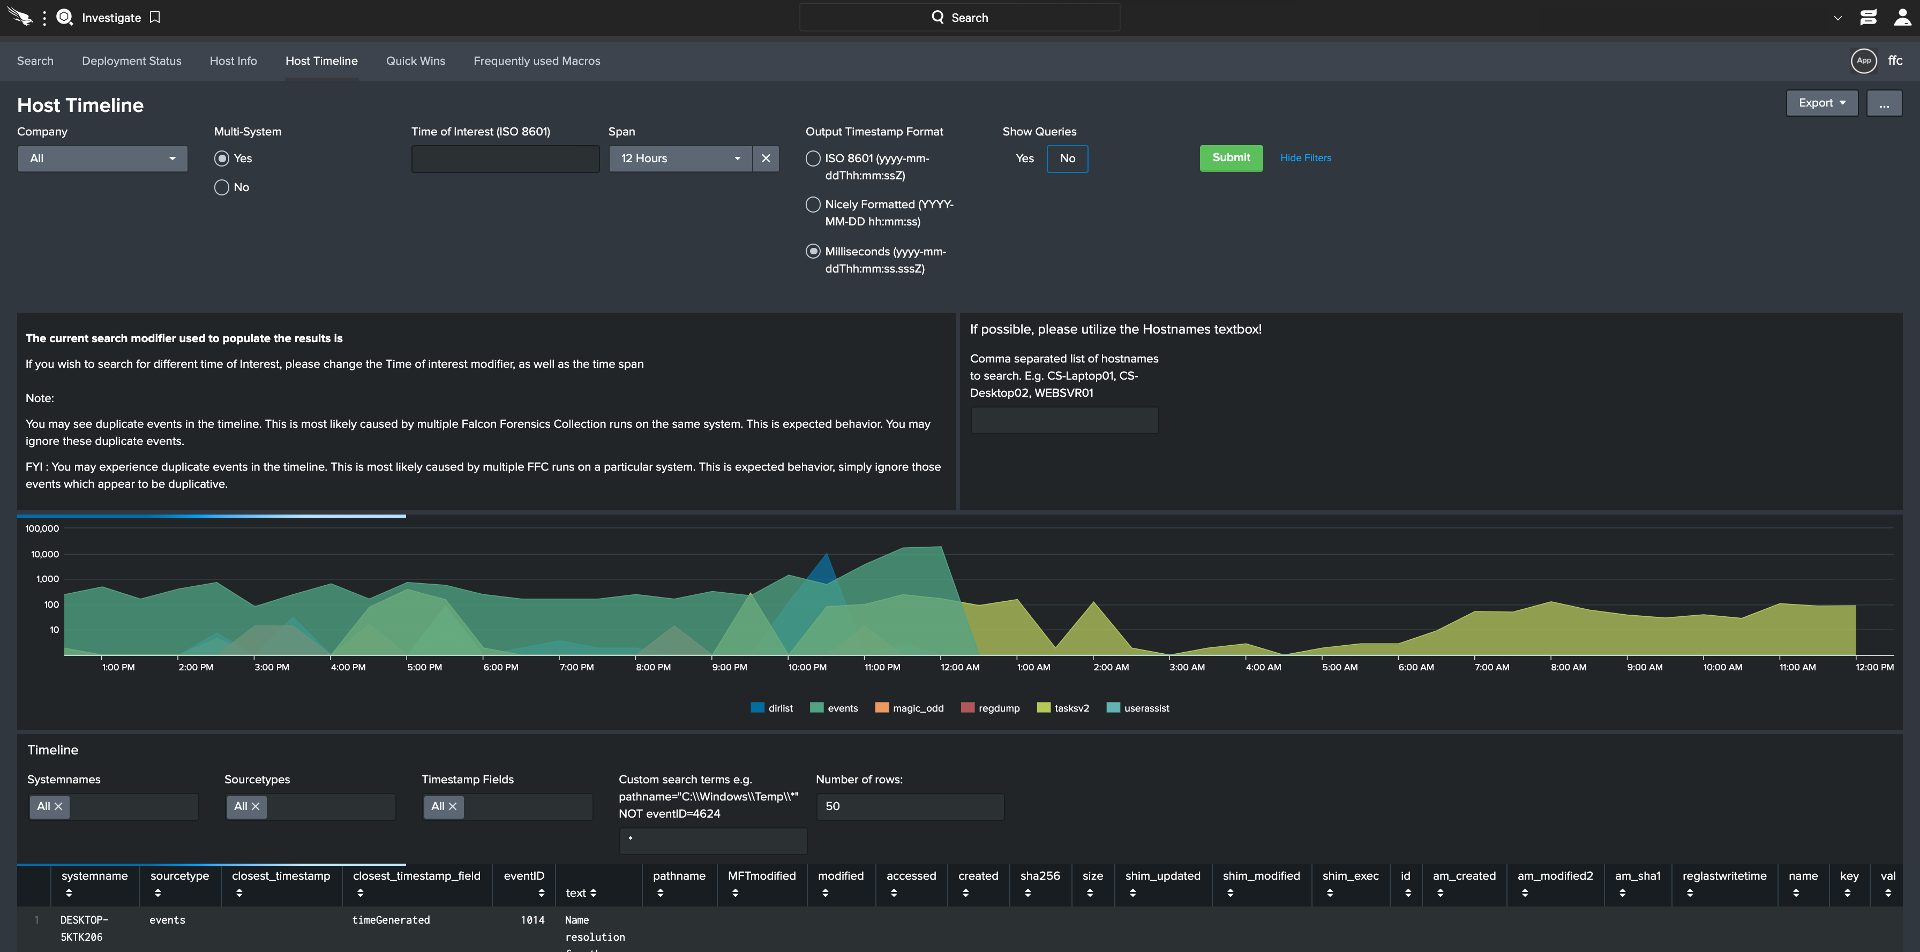Bookmark the Investigate page

pos(154,17)
